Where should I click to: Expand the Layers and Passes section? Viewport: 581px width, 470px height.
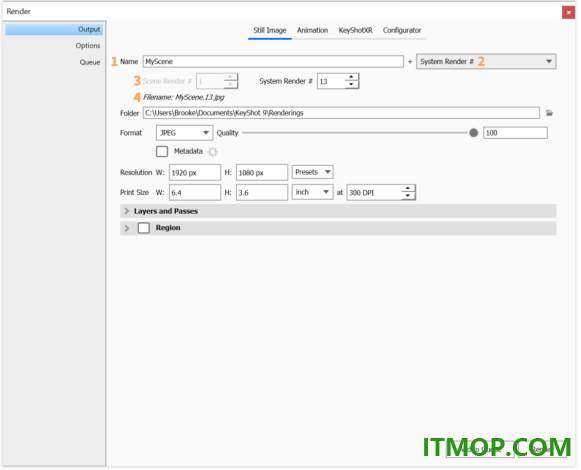[x=127, y=211]
